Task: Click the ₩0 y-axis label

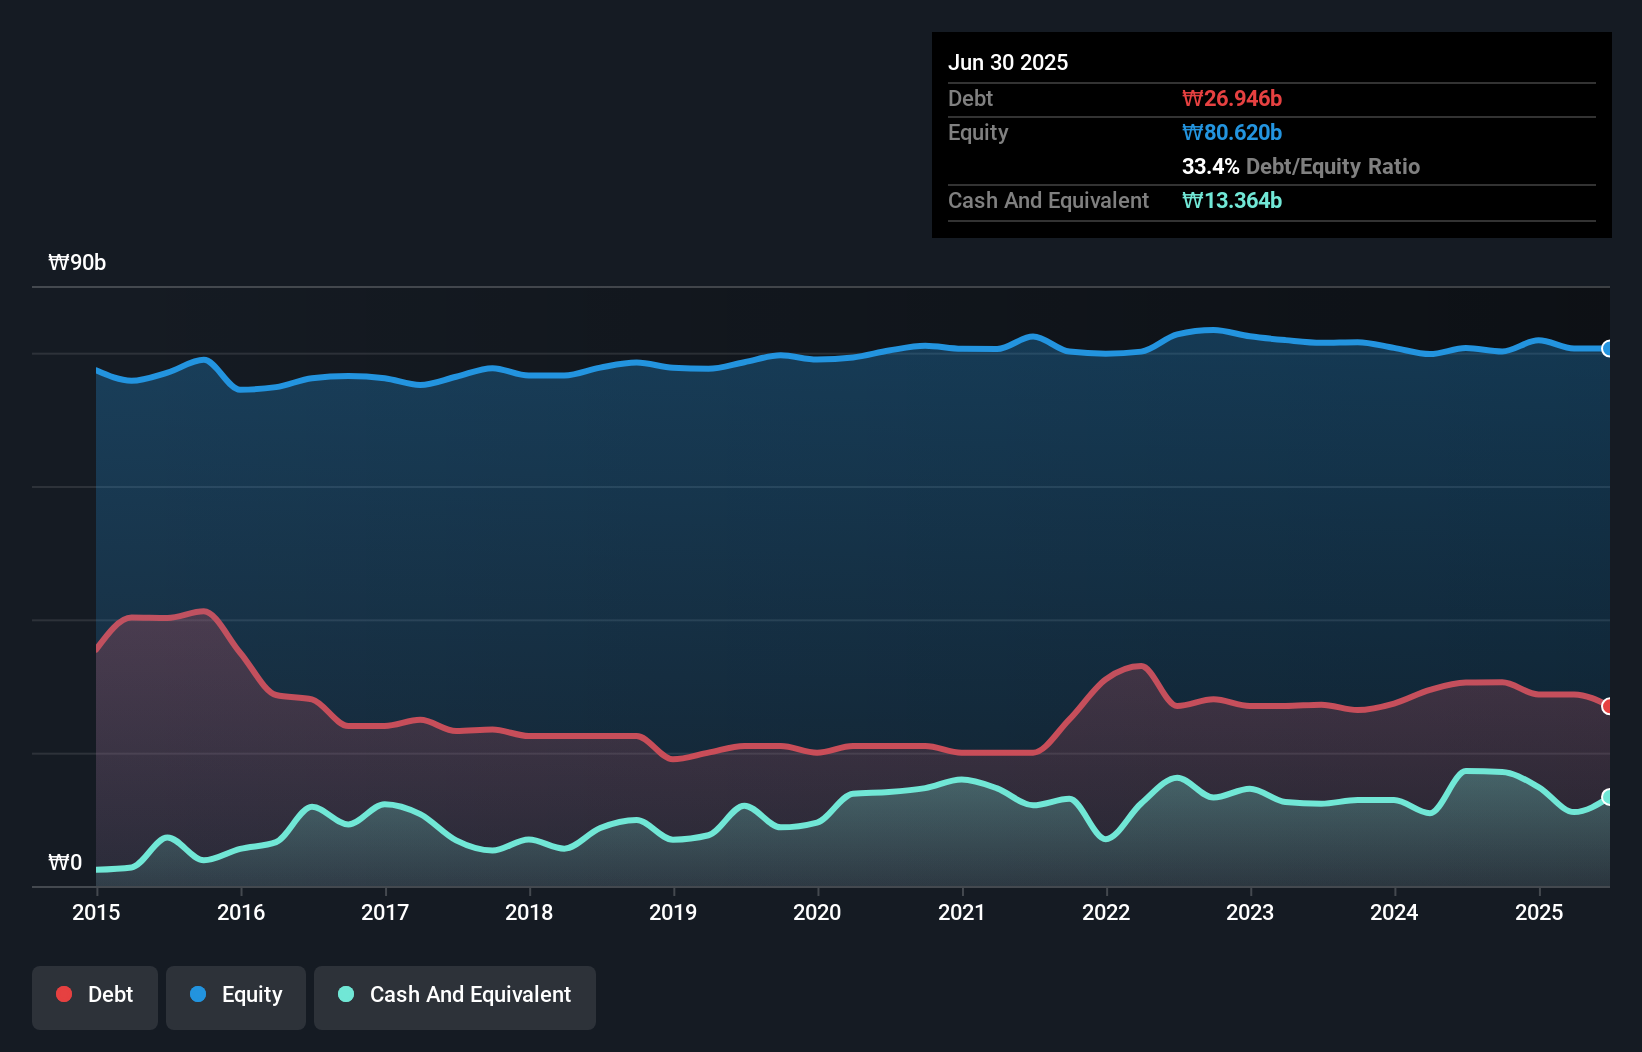Action: (65, 862)
